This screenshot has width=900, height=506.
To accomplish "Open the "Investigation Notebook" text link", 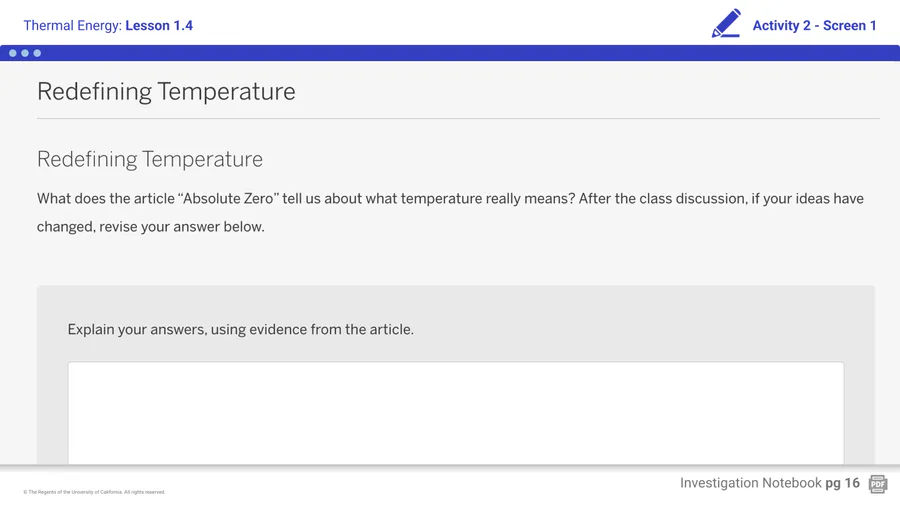I will click(750, 483).
